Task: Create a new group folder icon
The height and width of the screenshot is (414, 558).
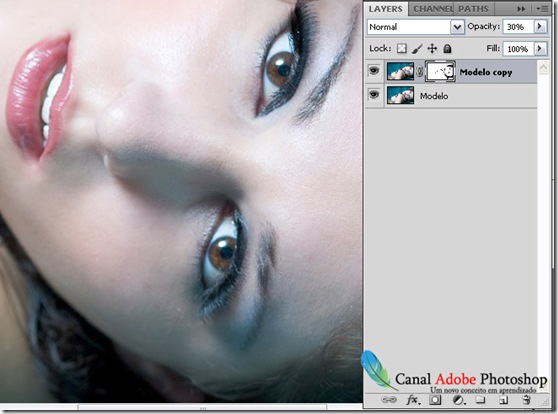Action: coord(480,400)
